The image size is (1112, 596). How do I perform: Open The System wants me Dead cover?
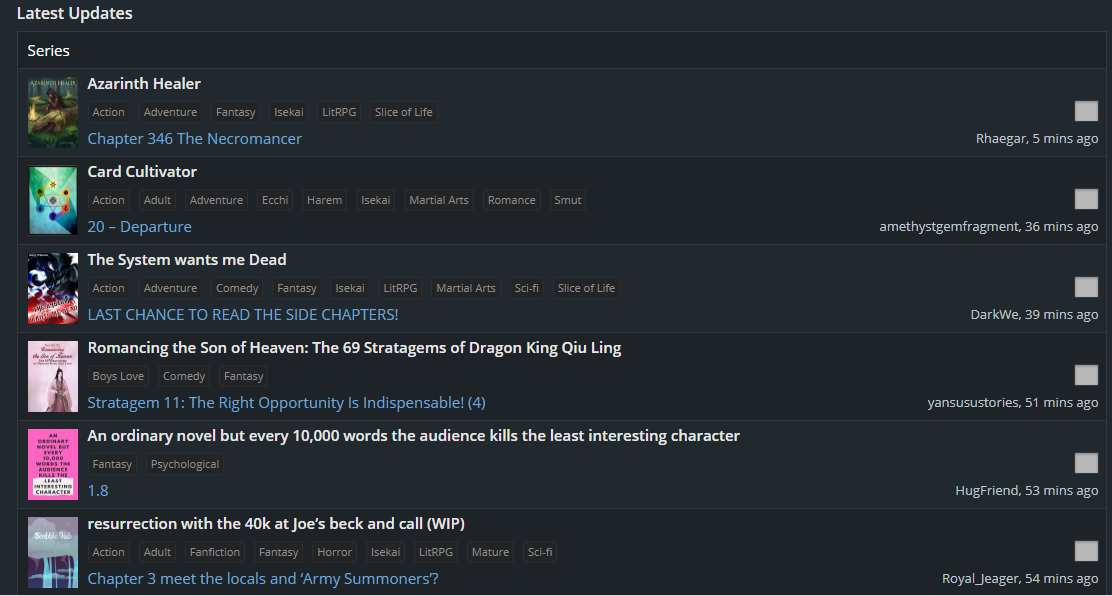(53, 288)
